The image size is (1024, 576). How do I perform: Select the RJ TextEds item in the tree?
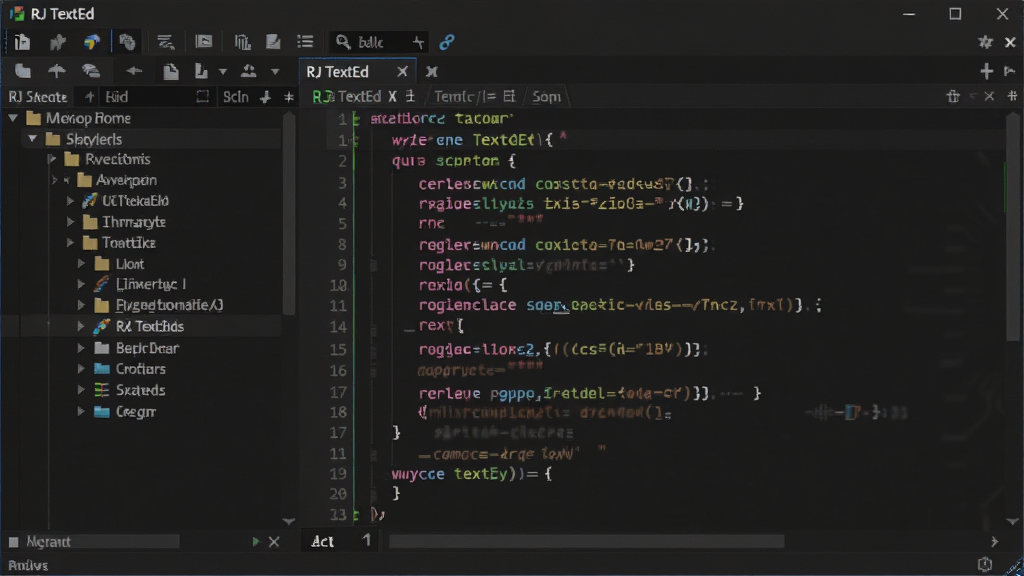[x=150, y=327]
